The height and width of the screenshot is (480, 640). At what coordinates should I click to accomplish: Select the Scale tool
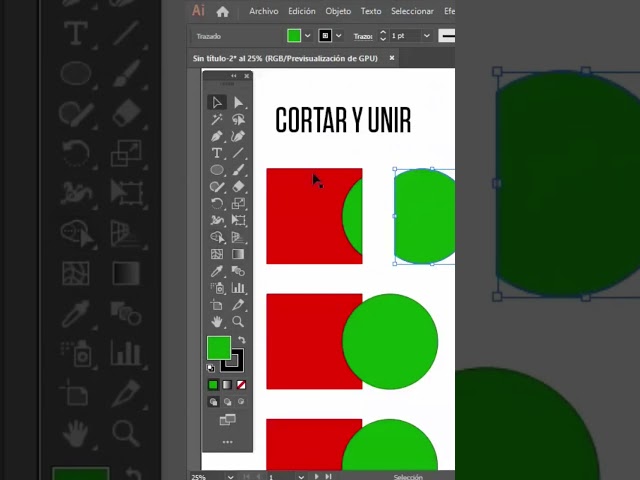238,203
